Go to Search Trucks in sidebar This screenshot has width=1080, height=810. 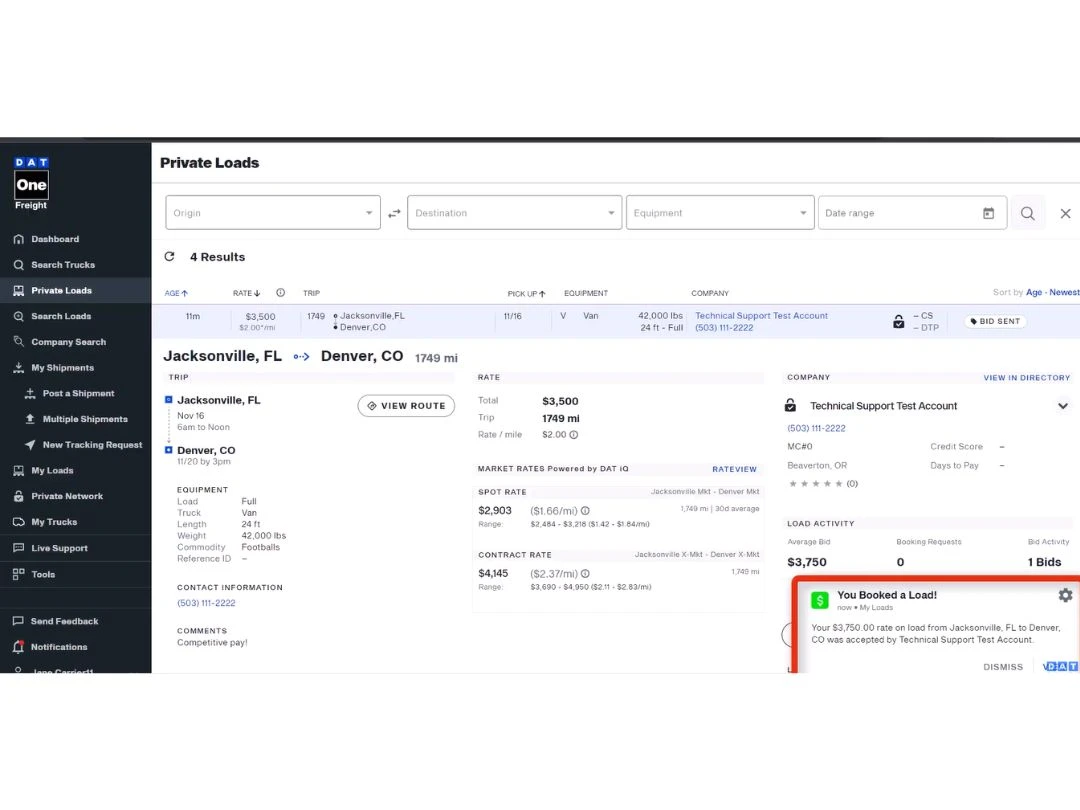tap(62, 265)
